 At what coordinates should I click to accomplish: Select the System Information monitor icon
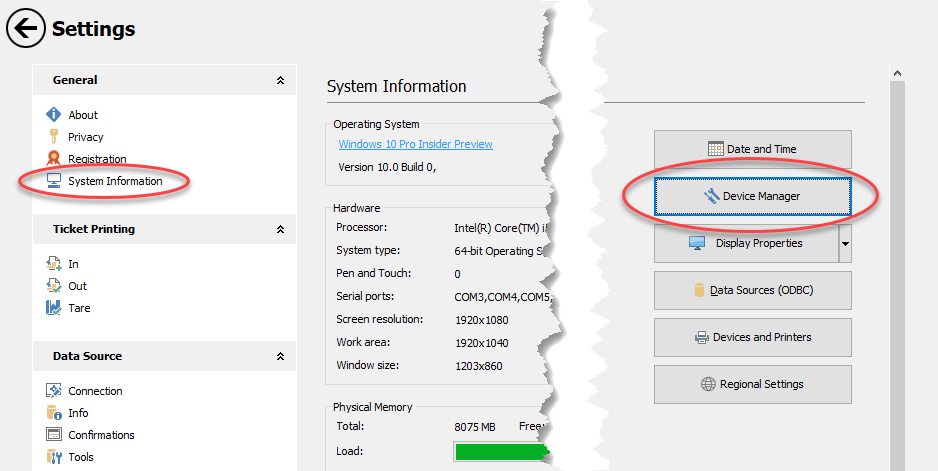[x=54, y=181]
